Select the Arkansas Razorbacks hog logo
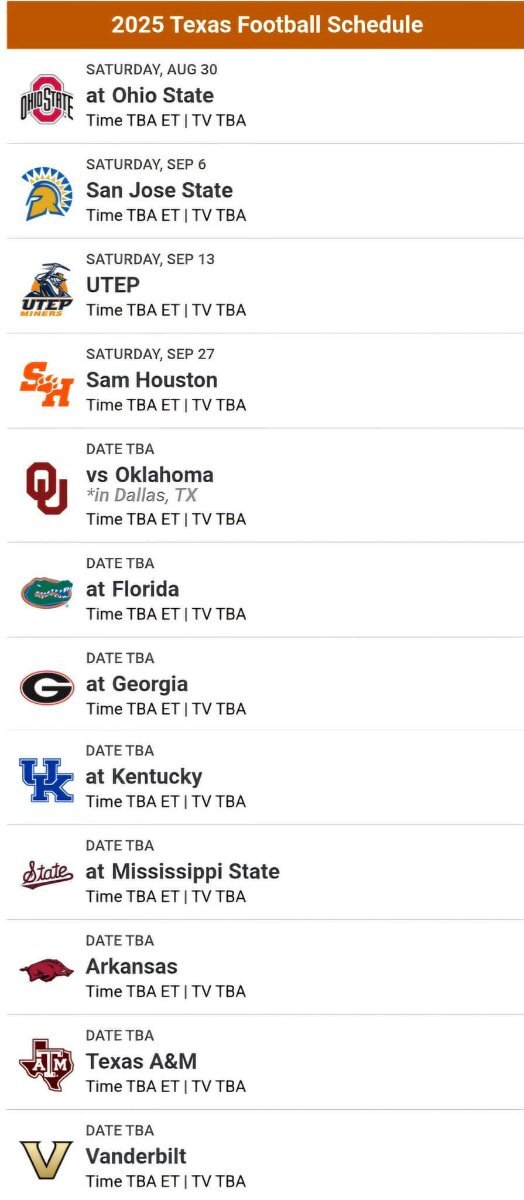524x1200 pixels. [47, 969]
